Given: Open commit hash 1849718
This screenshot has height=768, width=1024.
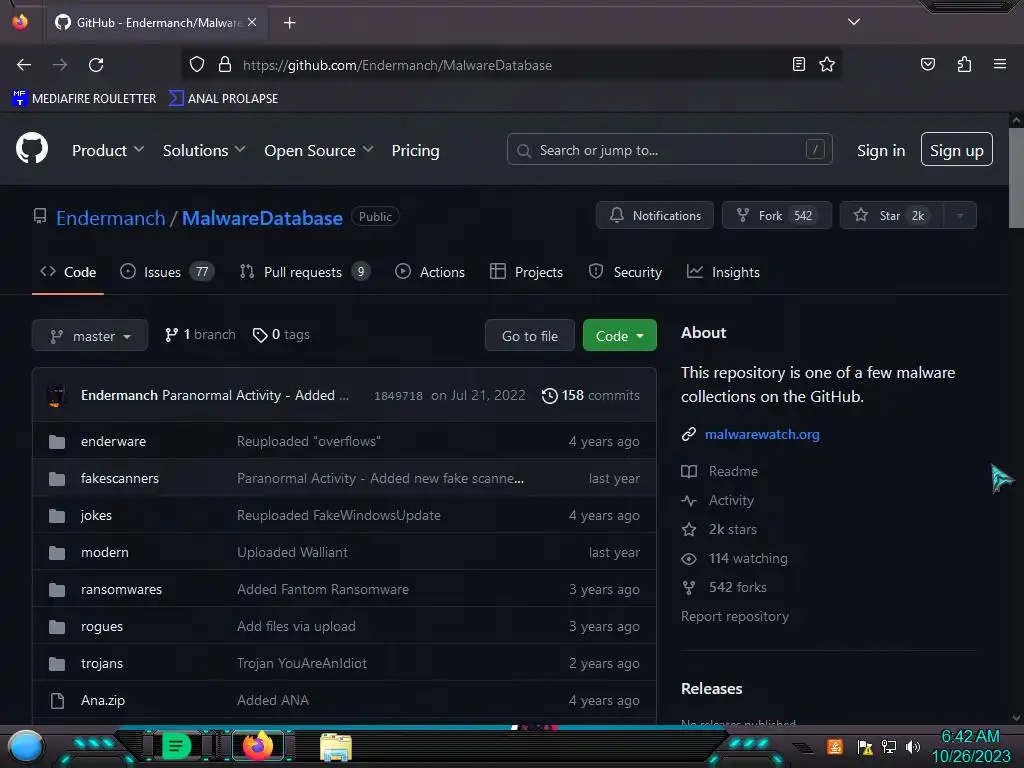Looking at the screenshot, I should click(398, 396).
